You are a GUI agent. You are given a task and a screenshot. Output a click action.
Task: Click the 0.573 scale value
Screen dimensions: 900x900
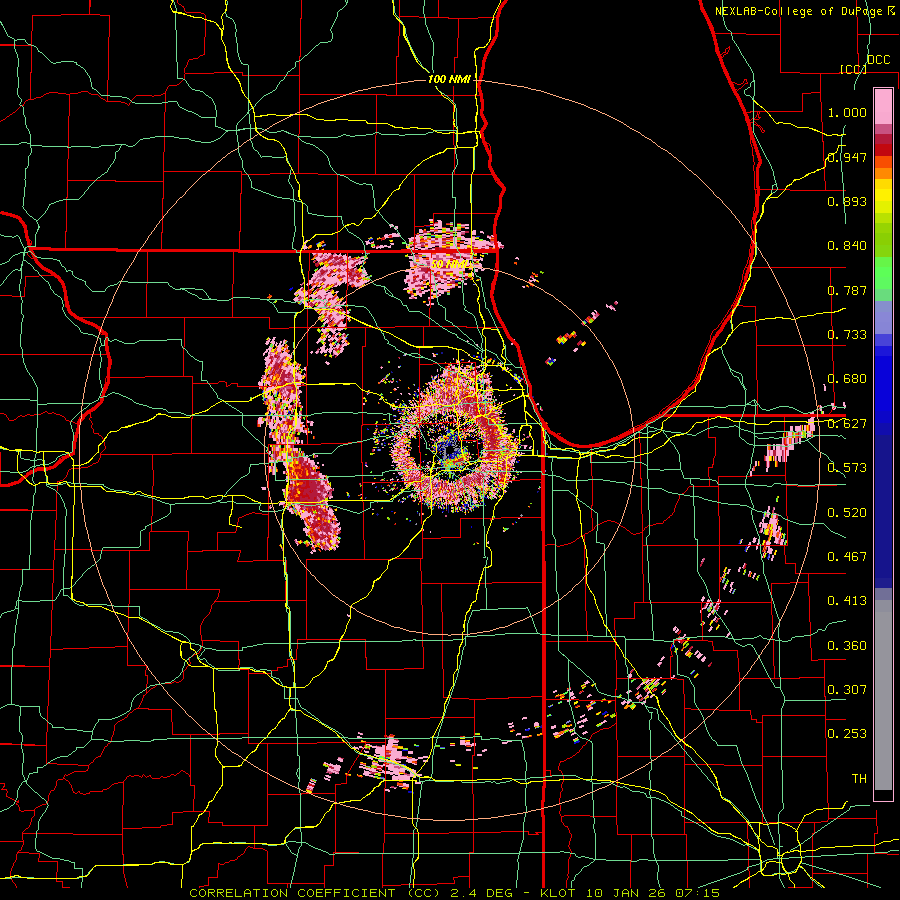847,468
